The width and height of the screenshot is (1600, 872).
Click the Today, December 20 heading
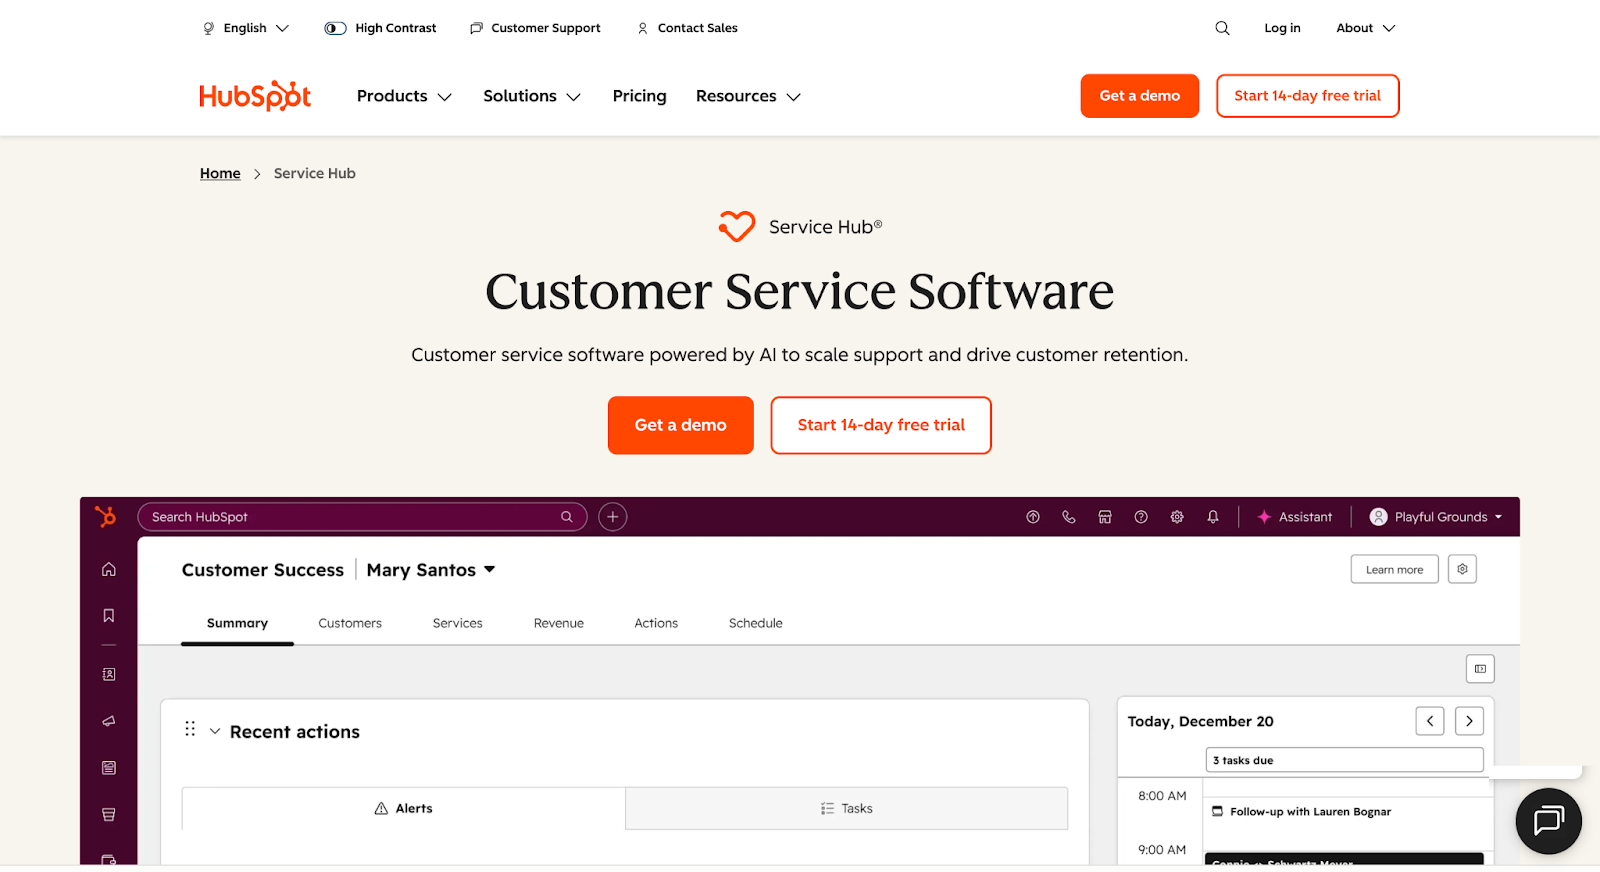[1201, 721]
